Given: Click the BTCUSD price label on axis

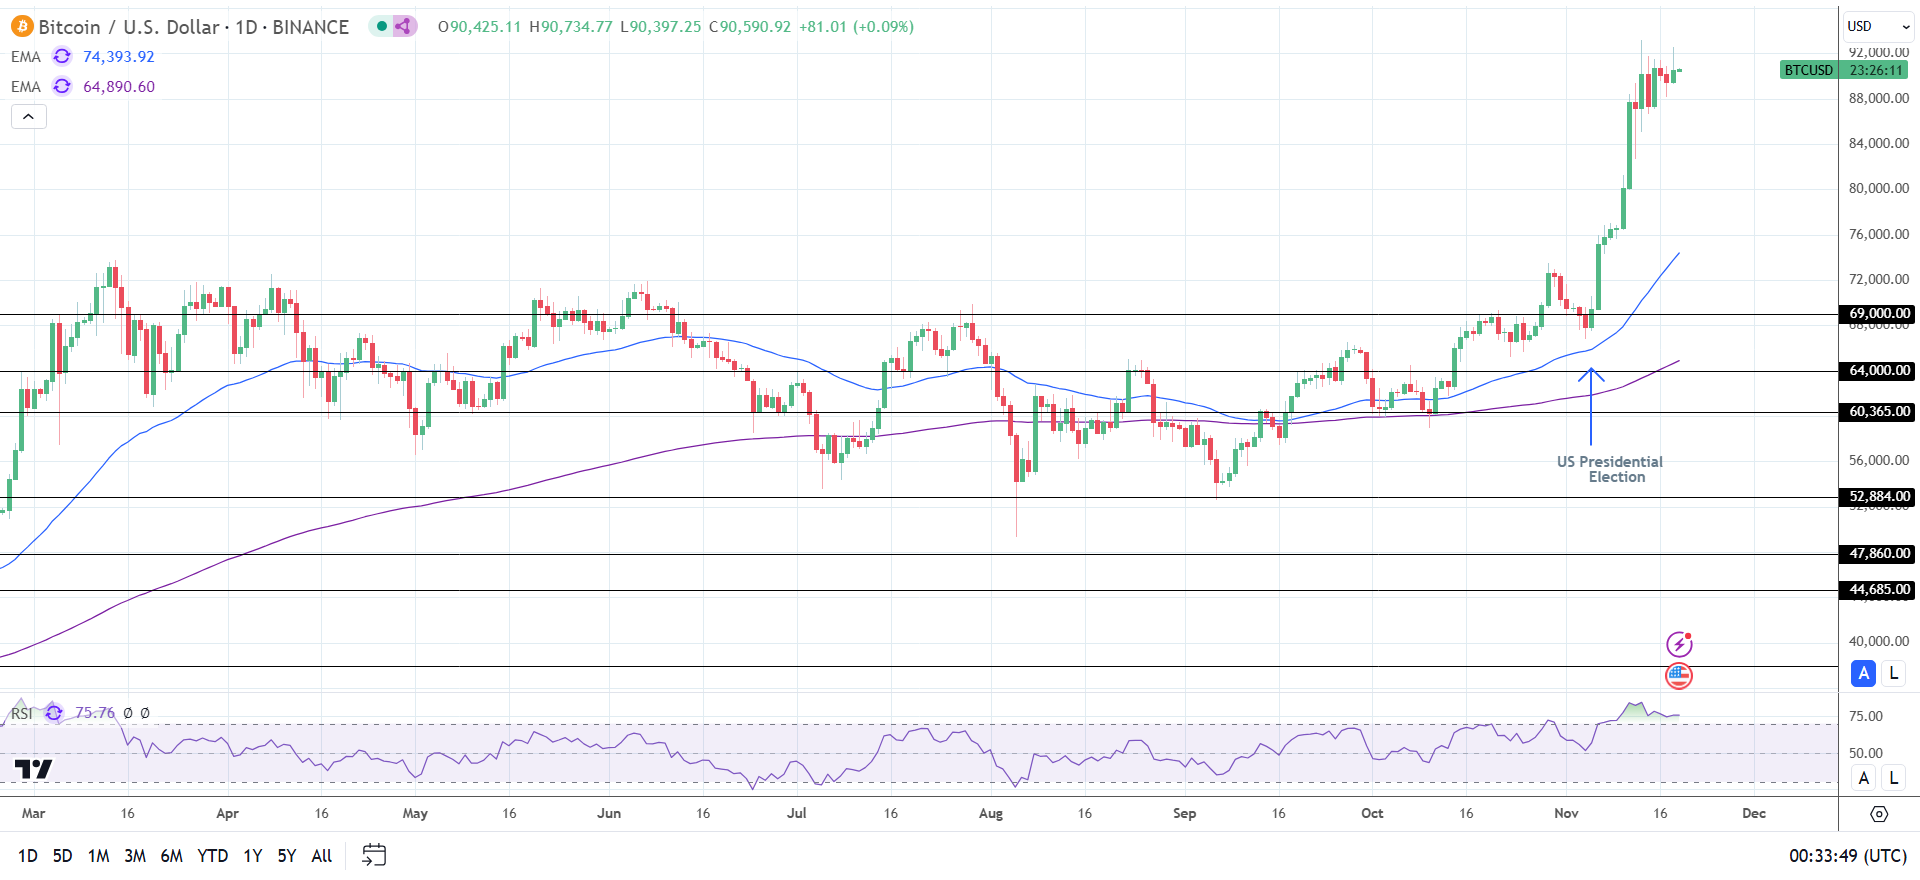Looking at the screenshot, I should pyautogui.click(x=1809, y=70).
